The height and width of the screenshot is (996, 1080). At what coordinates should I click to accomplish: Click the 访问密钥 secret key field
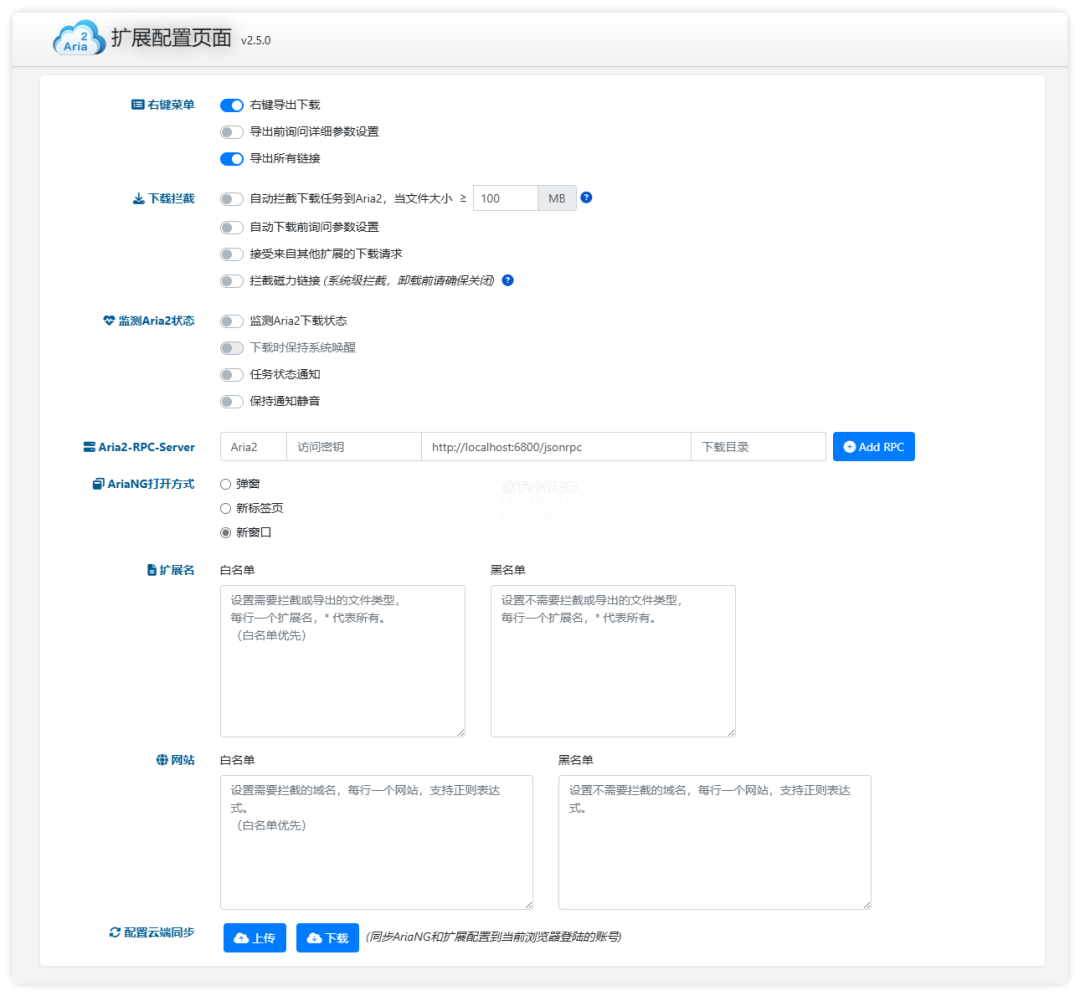point(353,446)
